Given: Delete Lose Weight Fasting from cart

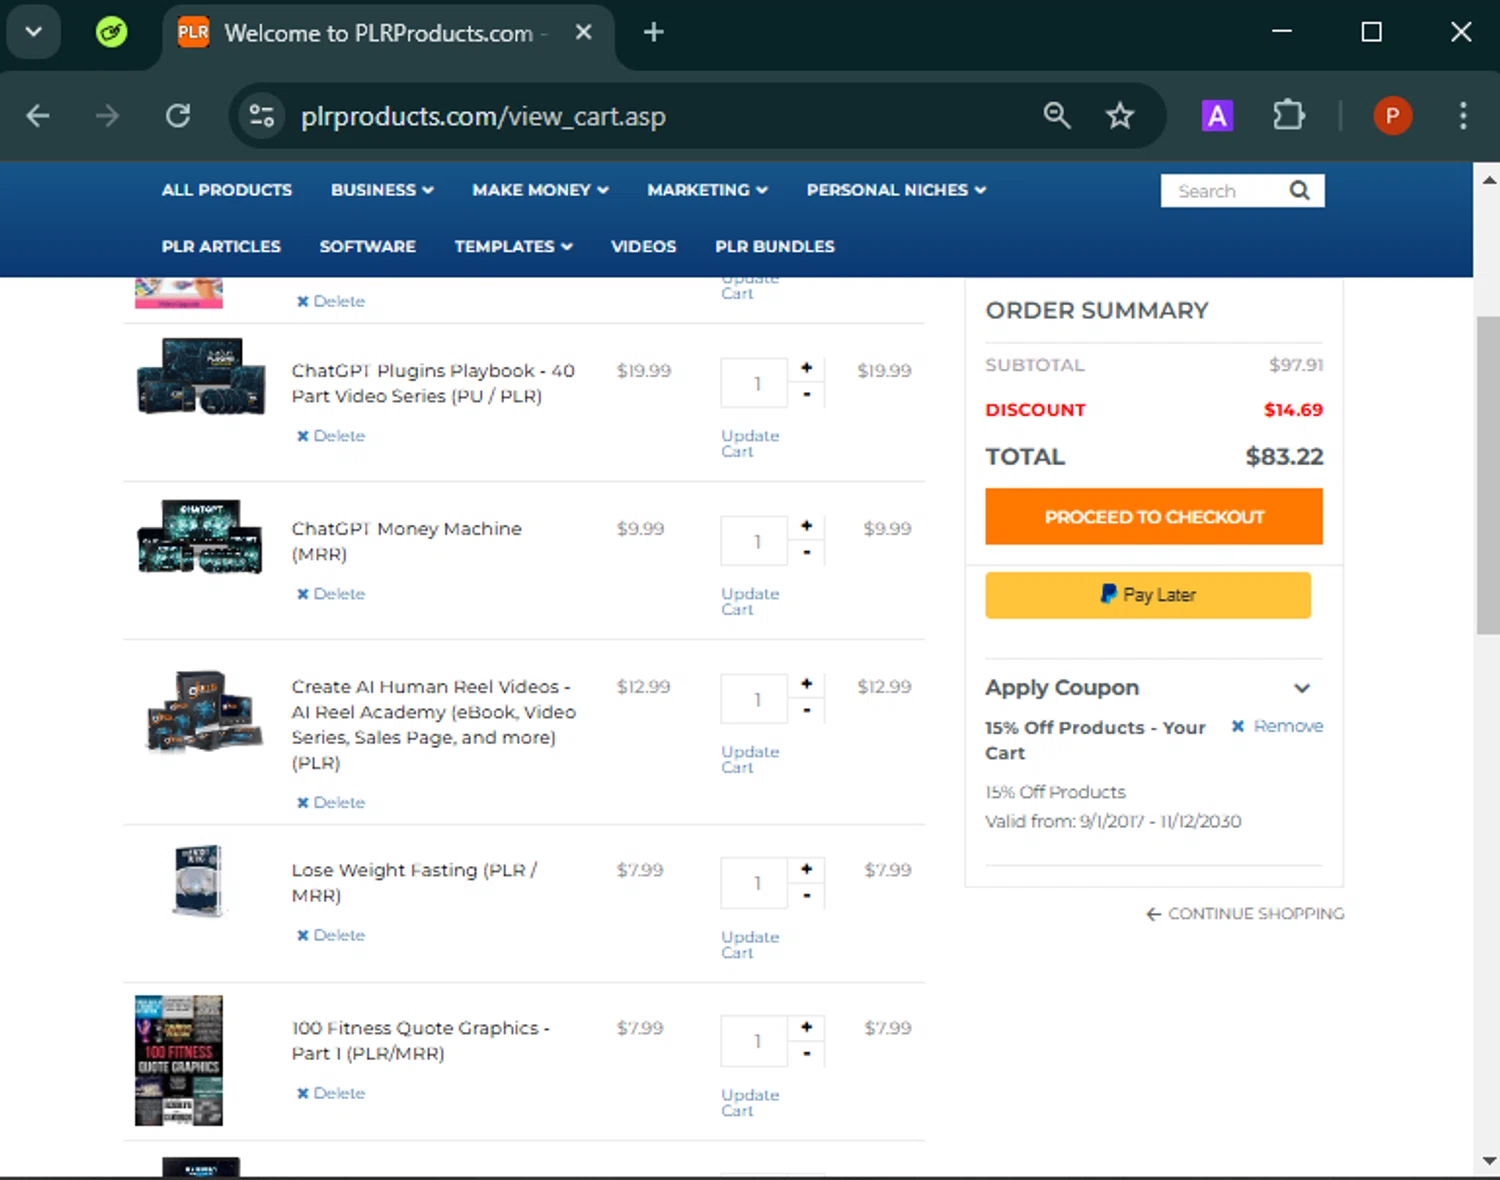Looking at the screenshot, I should (331, 936).
